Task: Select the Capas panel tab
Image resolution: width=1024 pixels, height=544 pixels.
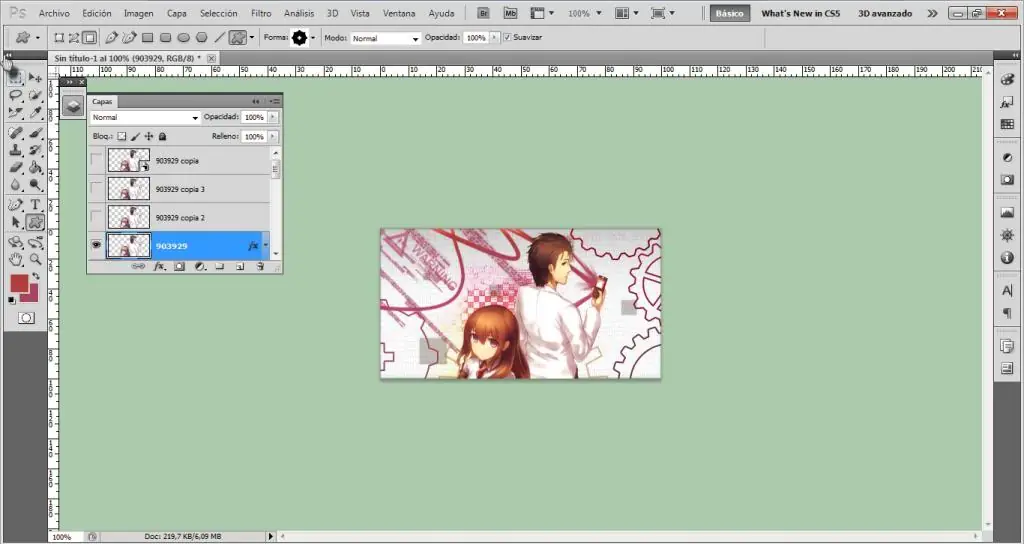Action: (x=102, y=101)
